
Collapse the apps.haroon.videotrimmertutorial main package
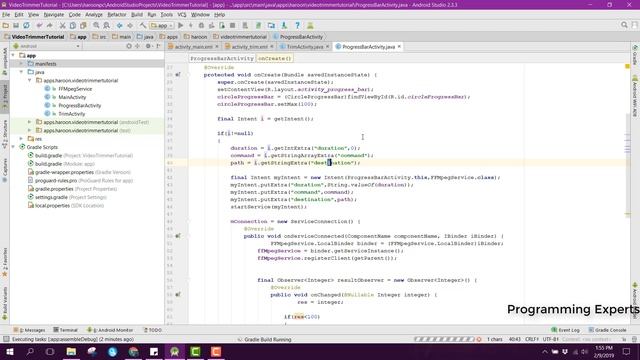pos(30,80)
